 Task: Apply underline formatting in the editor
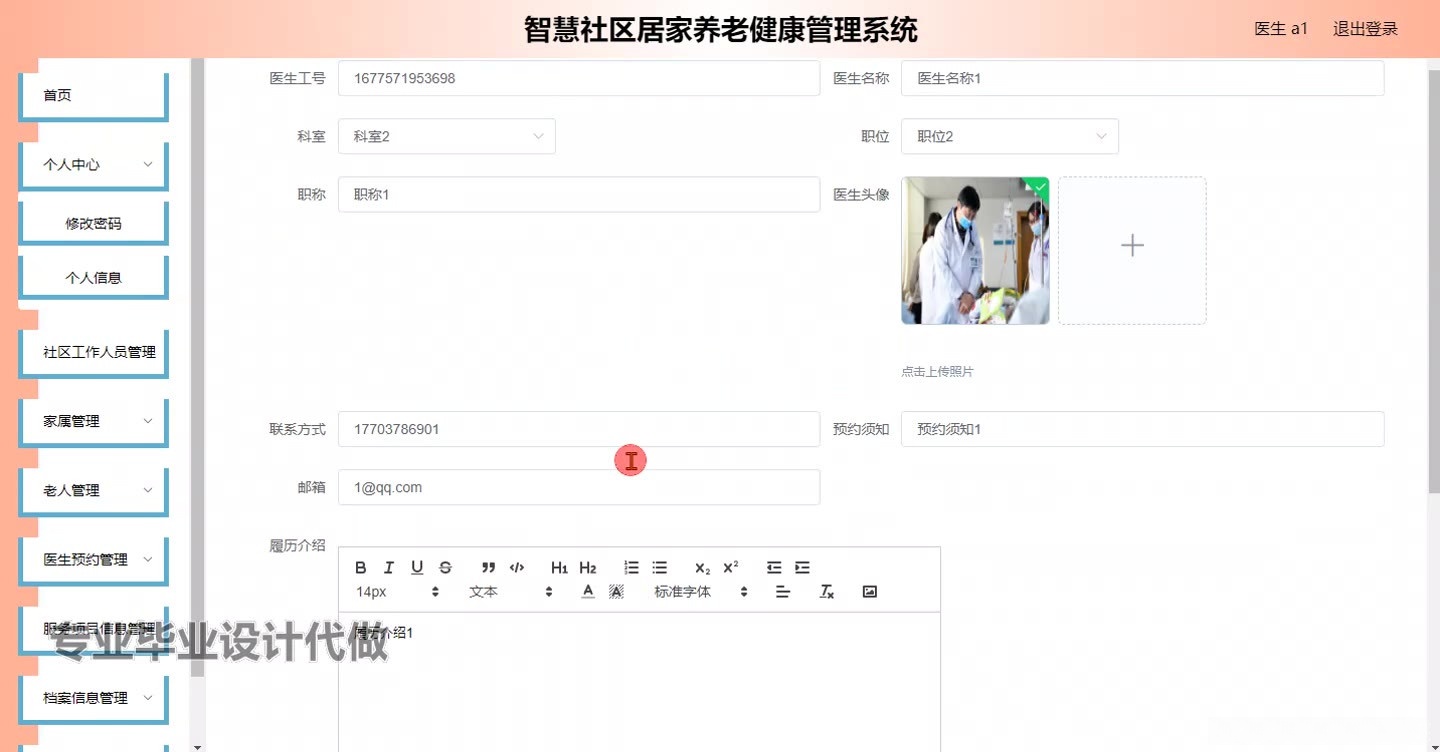[x=417, y=568]
